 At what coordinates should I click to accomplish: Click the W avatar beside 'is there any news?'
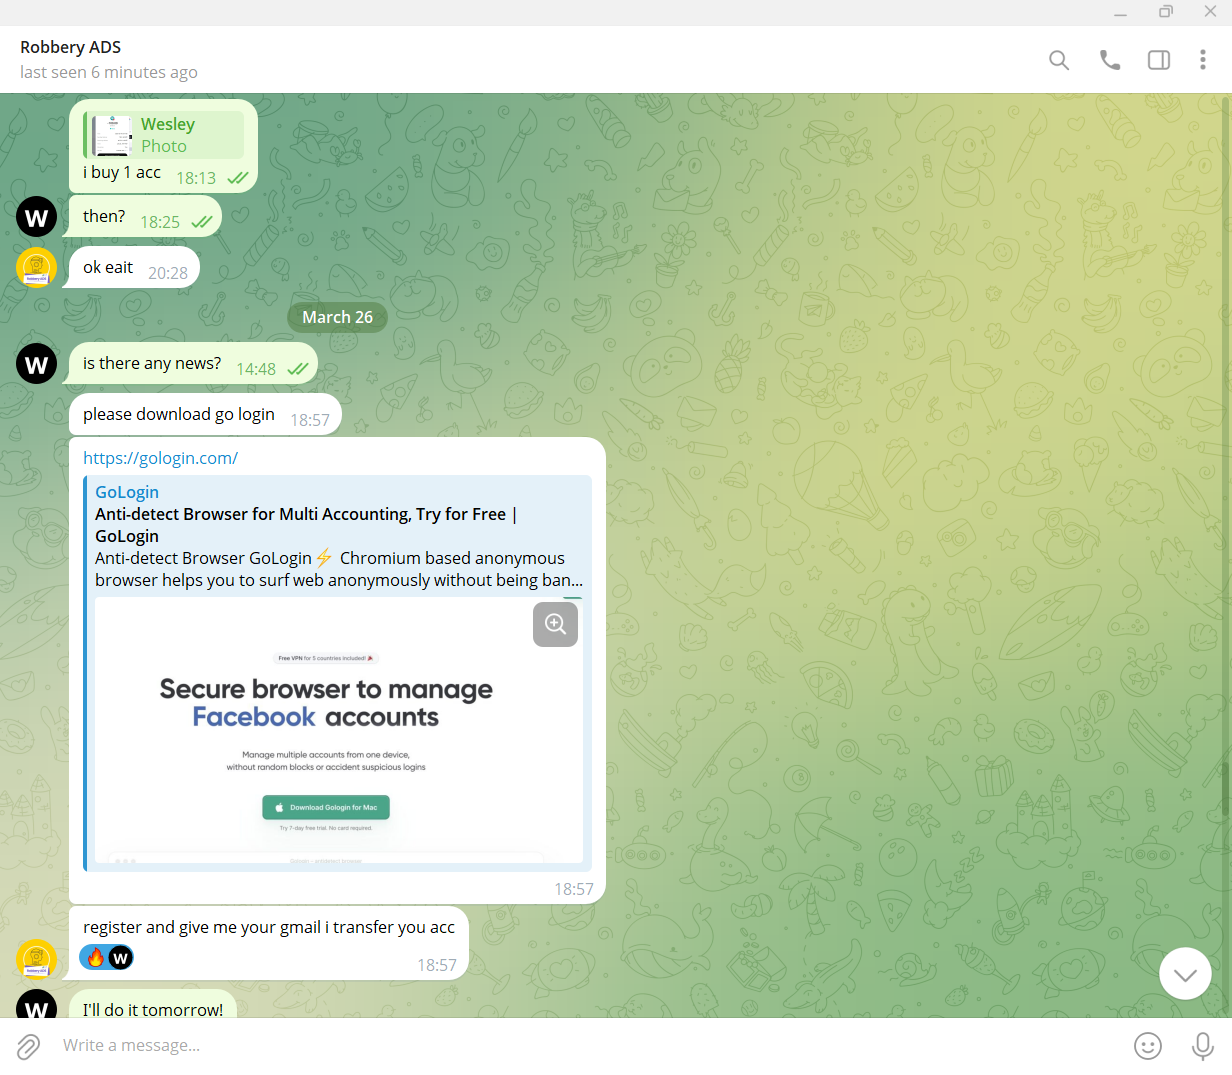tap(36, 363)
